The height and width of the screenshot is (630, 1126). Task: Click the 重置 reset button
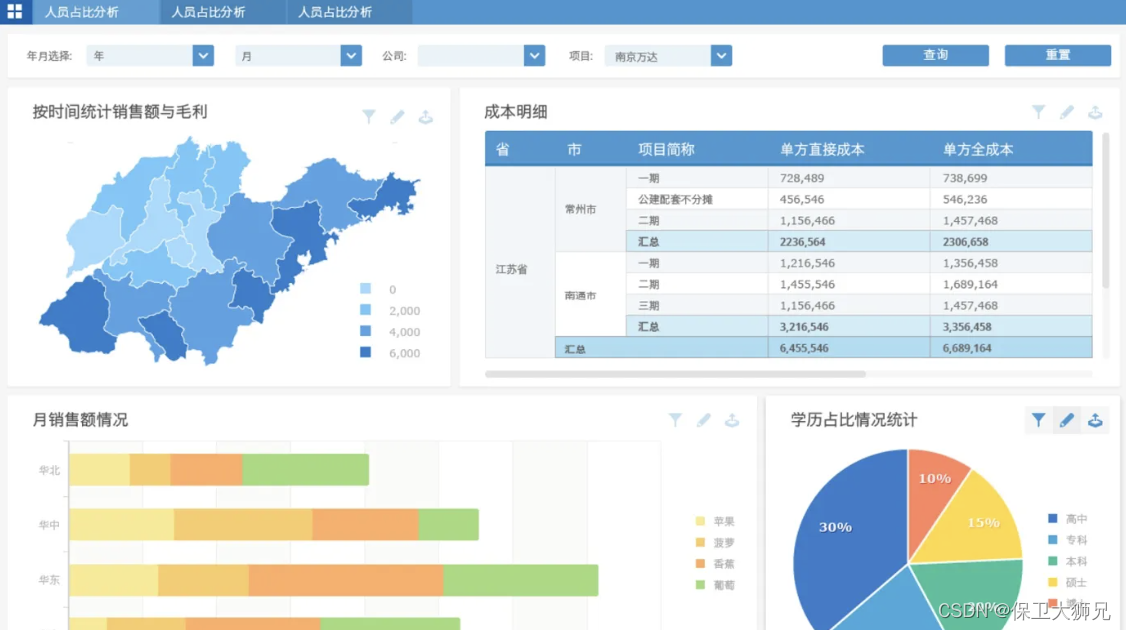click(x=1057, y=55)
